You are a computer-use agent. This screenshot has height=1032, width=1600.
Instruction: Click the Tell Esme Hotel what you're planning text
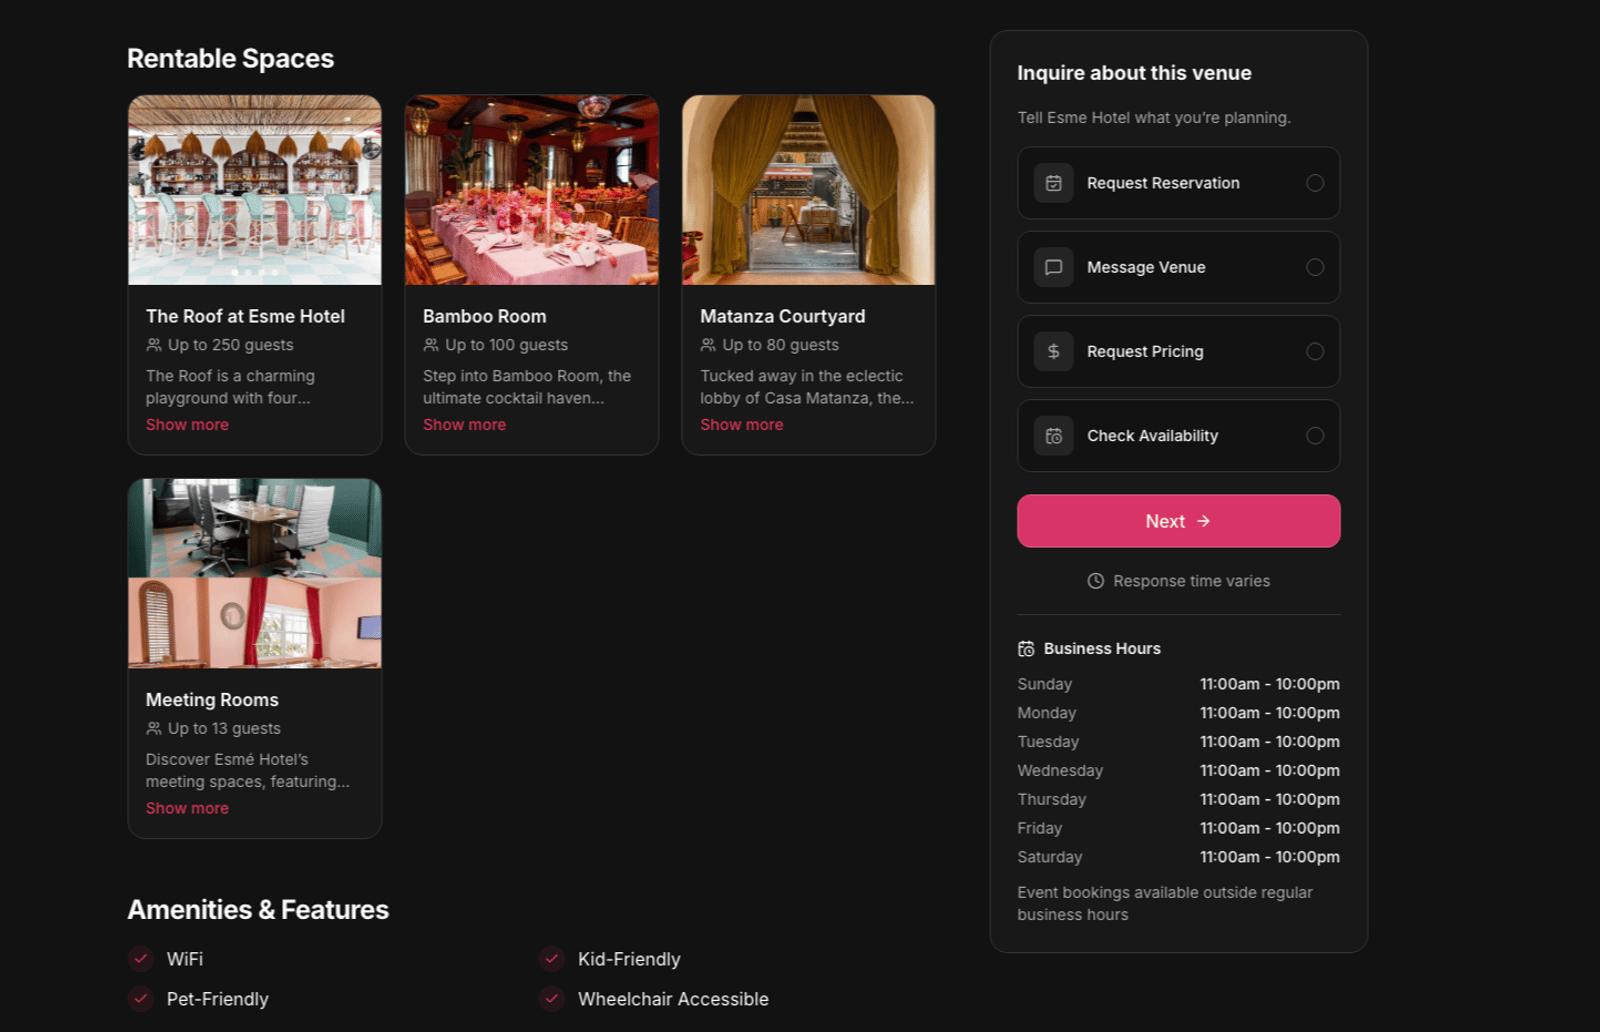click(x=1154, y=118)
